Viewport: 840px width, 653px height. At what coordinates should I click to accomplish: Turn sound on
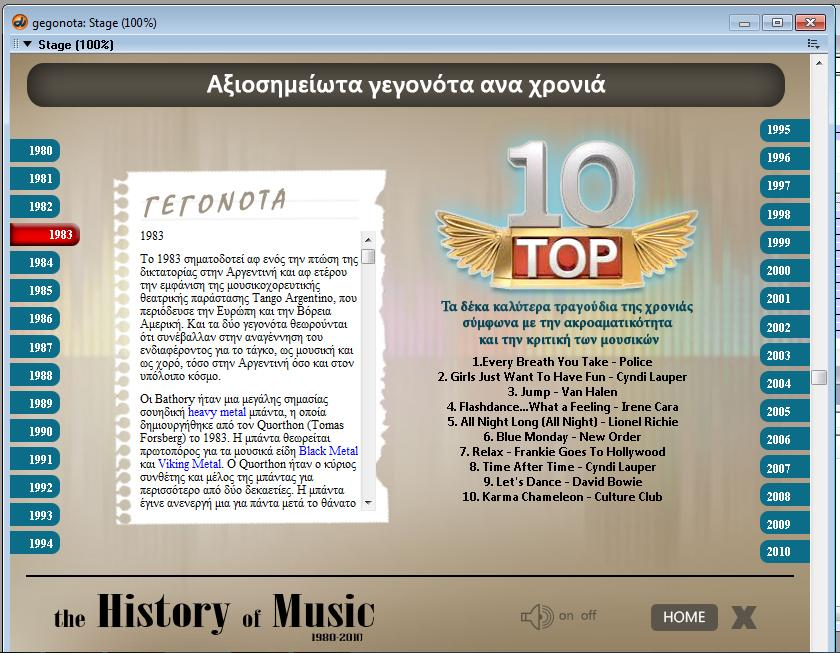[x=566, y=616]
